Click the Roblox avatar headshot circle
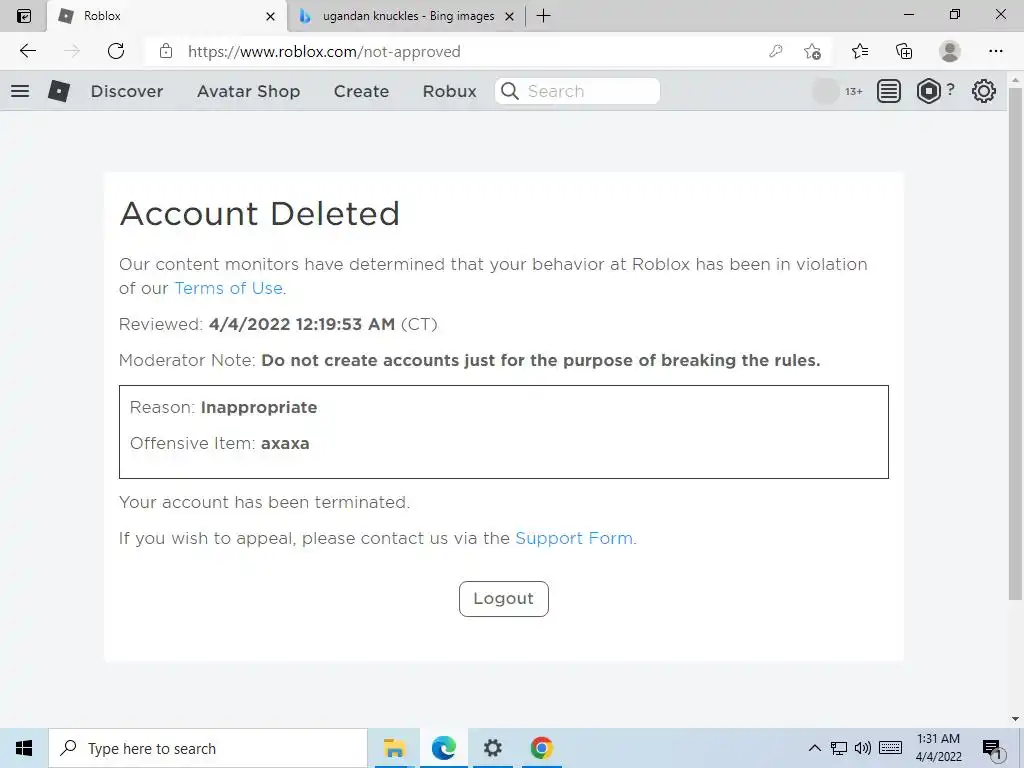 point(825,91)
